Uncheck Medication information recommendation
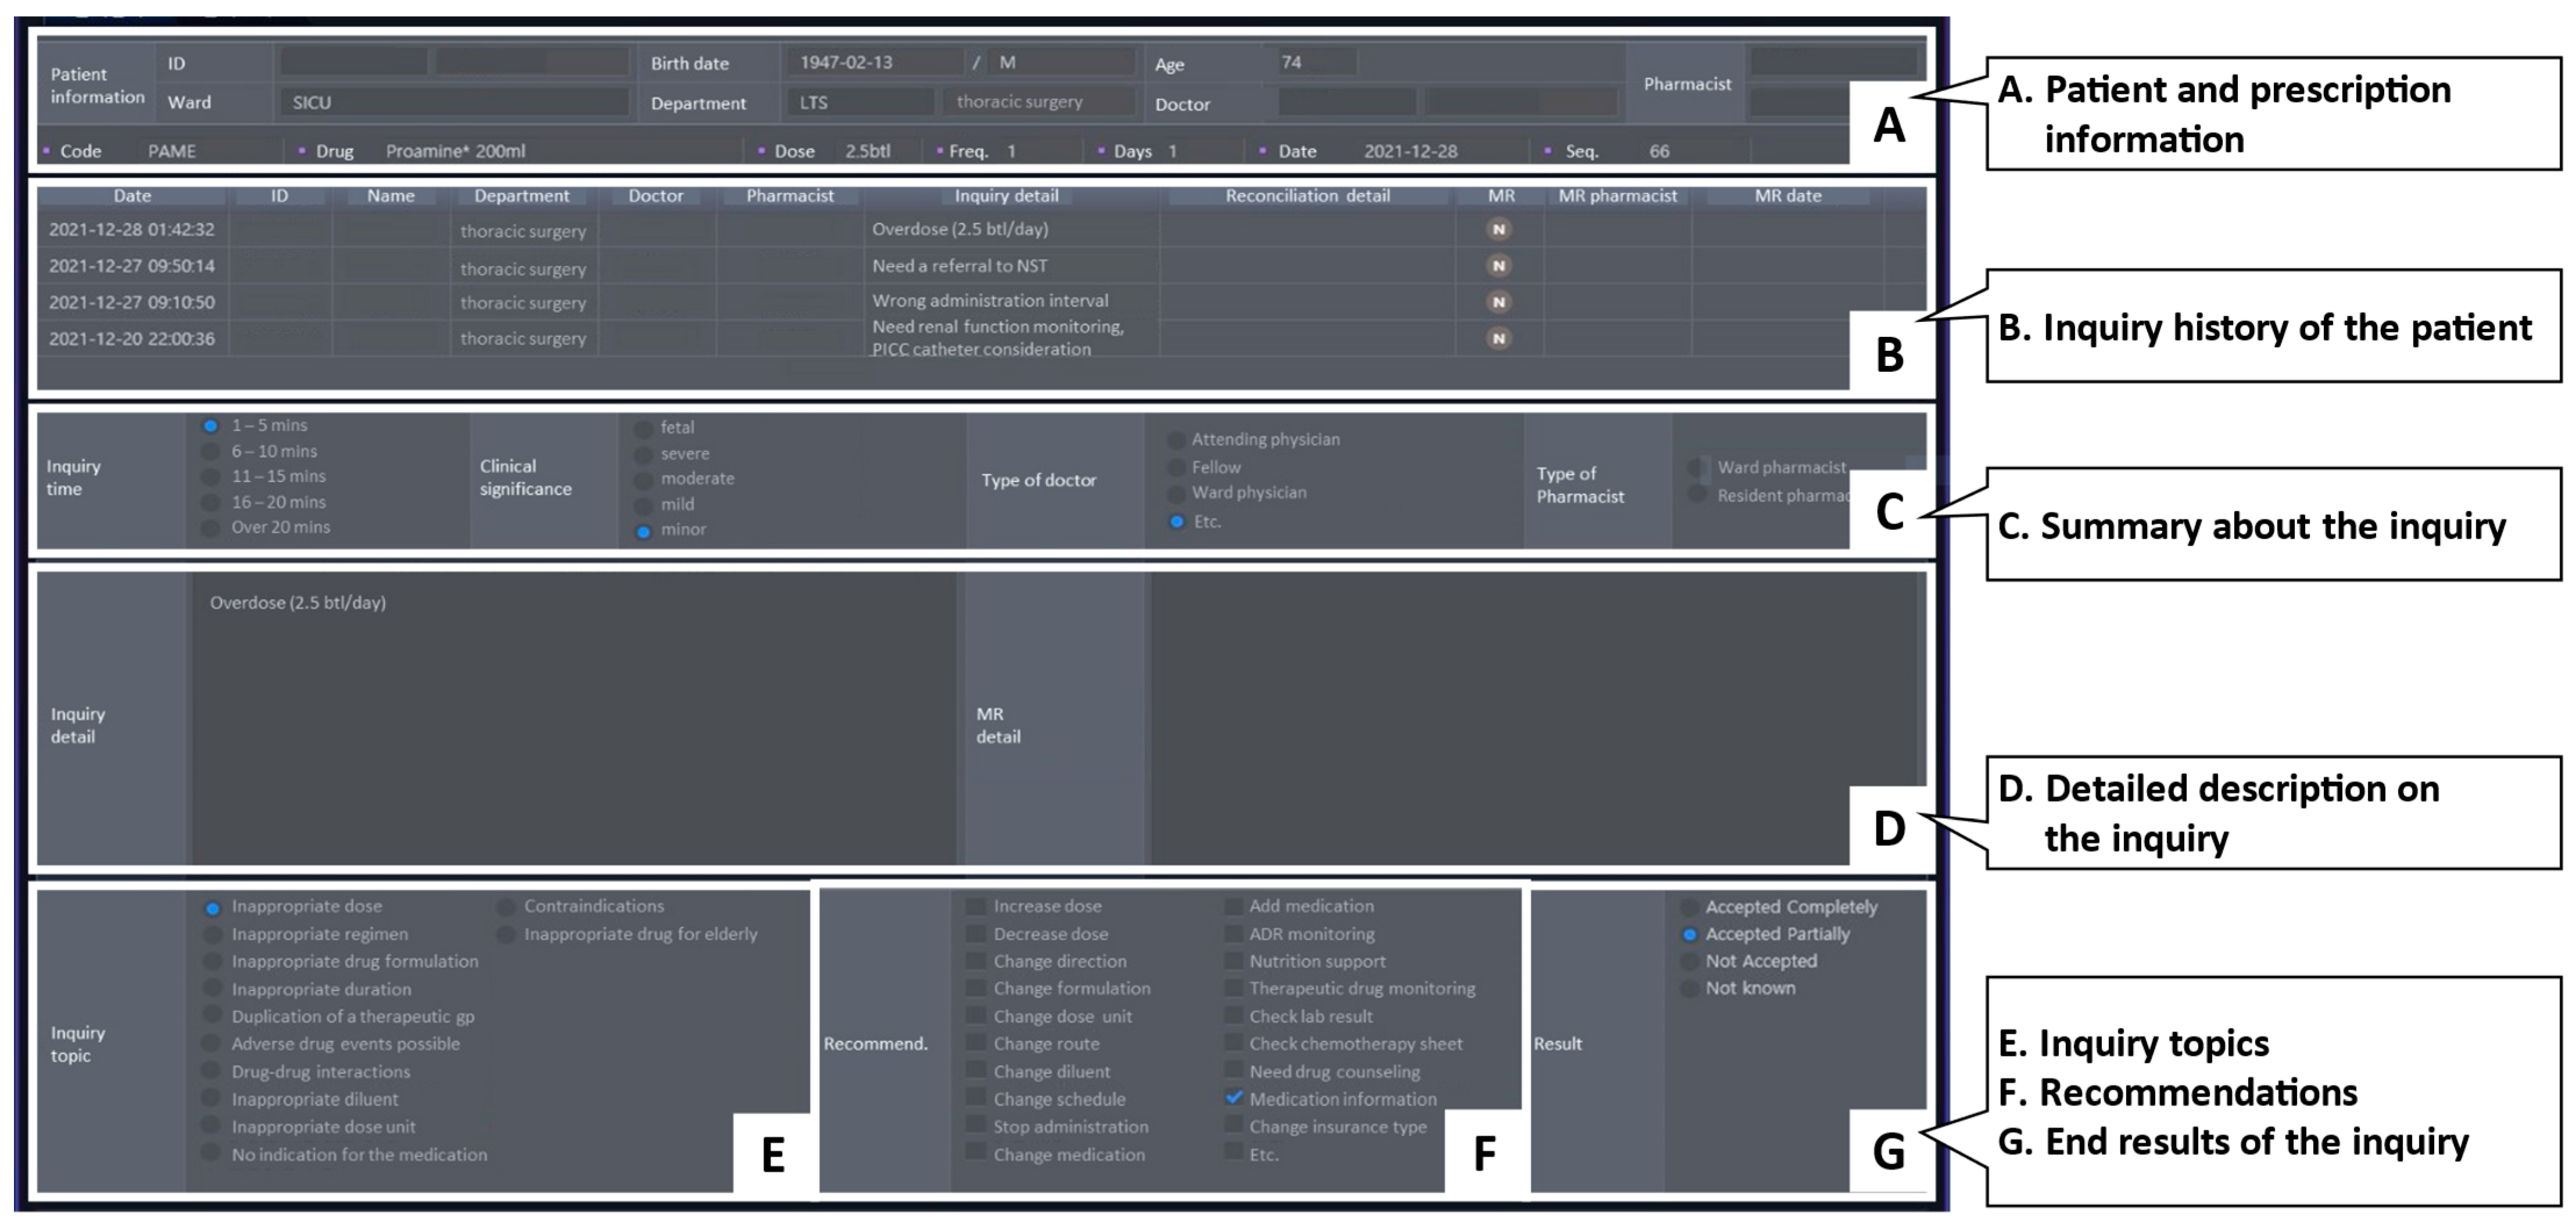2576x1224 pixels. tap(1235, 1098)
